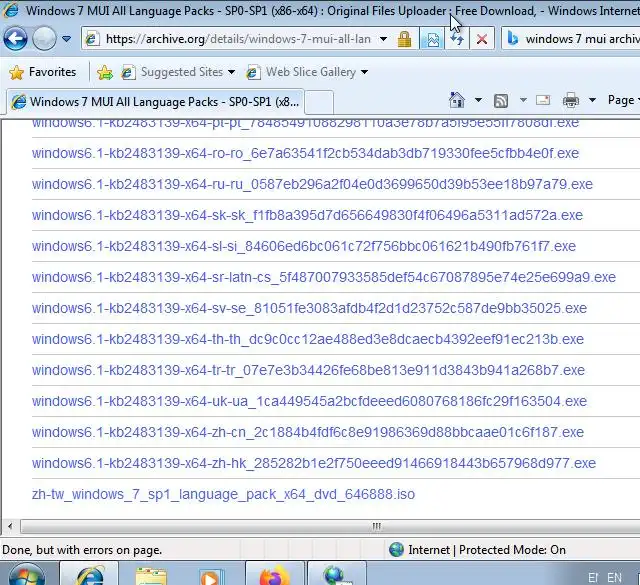Open the Page menu
This screenshot has height=585, width=640.
coord(623,100)
